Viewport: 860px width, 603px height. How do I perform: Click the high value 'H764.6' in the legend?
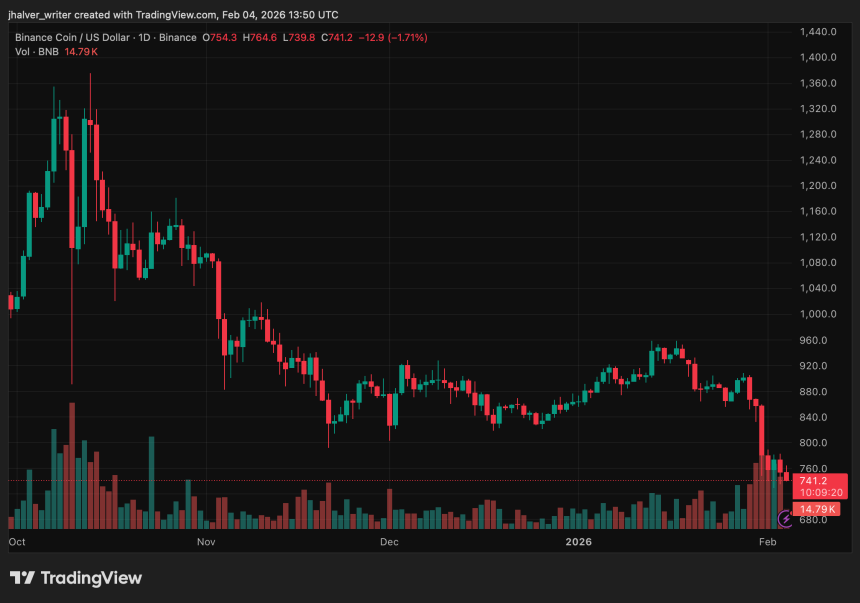258,37
